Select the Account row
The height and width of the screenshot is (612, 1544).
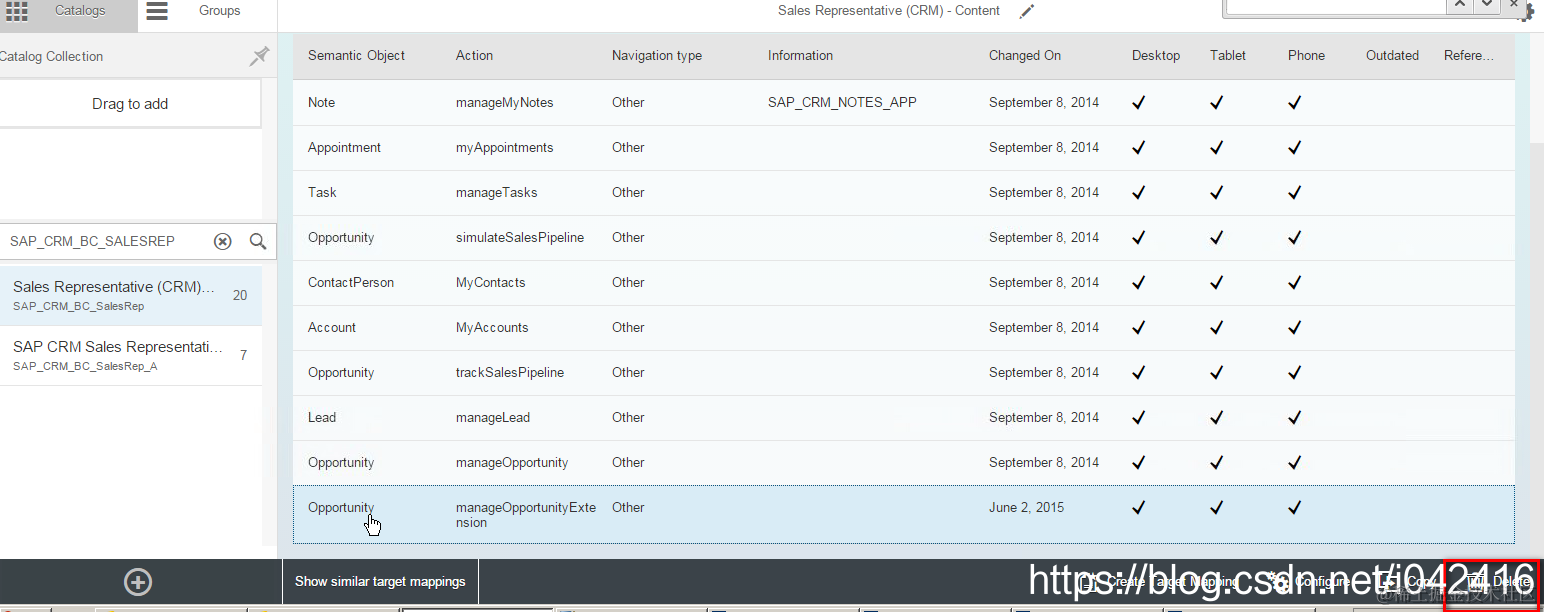(x=904, y=327)
